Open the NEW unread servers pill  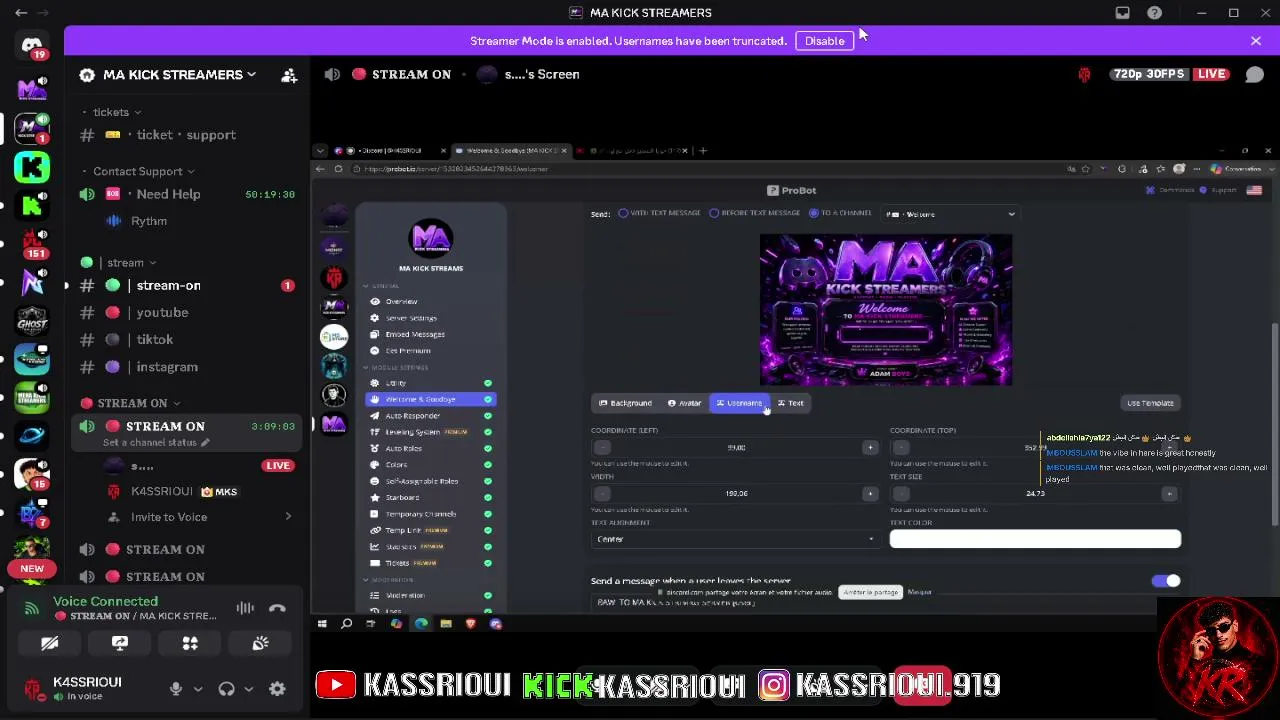[32, 569]
